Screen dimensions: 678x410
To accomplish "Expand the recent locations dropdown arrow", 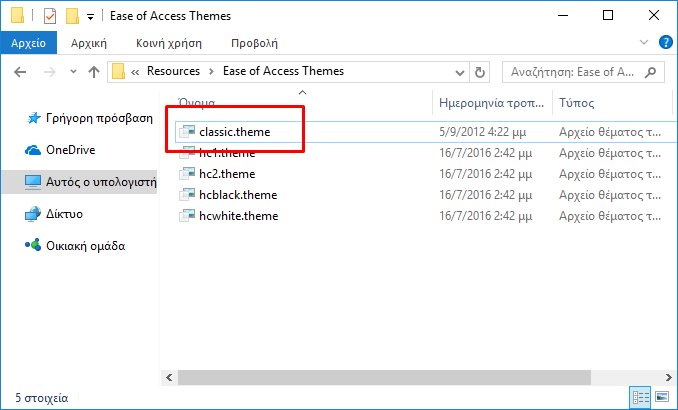I will 74,72.
